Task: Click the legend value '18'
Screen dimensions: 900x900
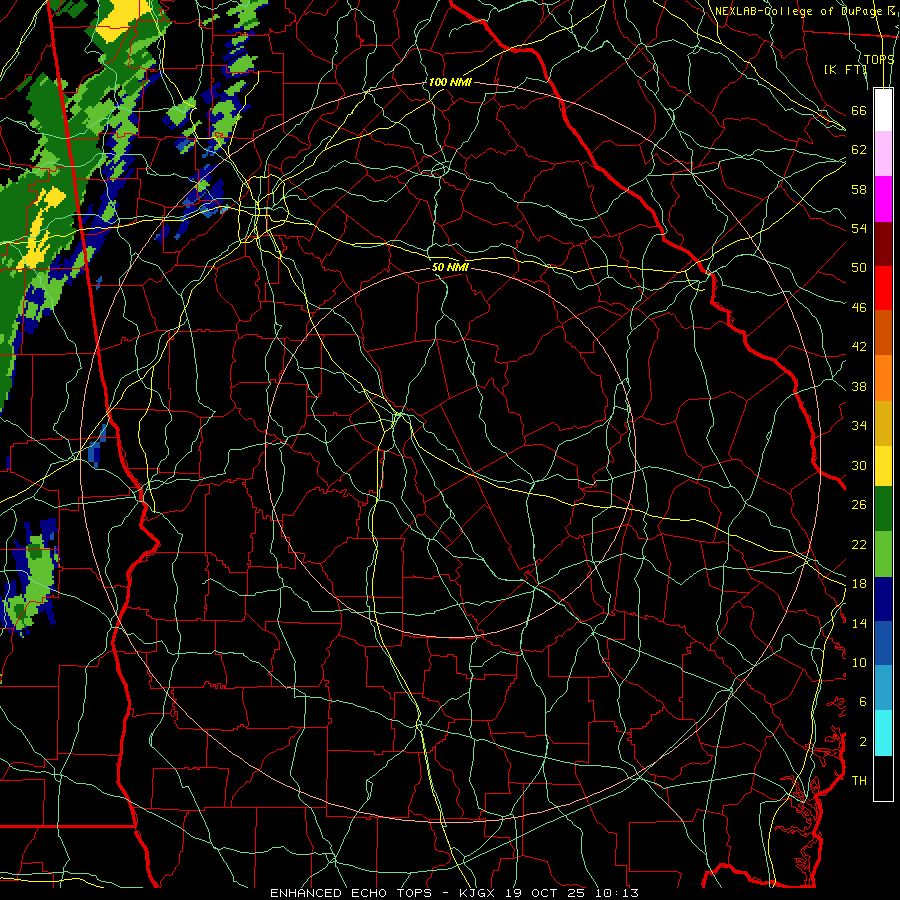Action: 859,584
